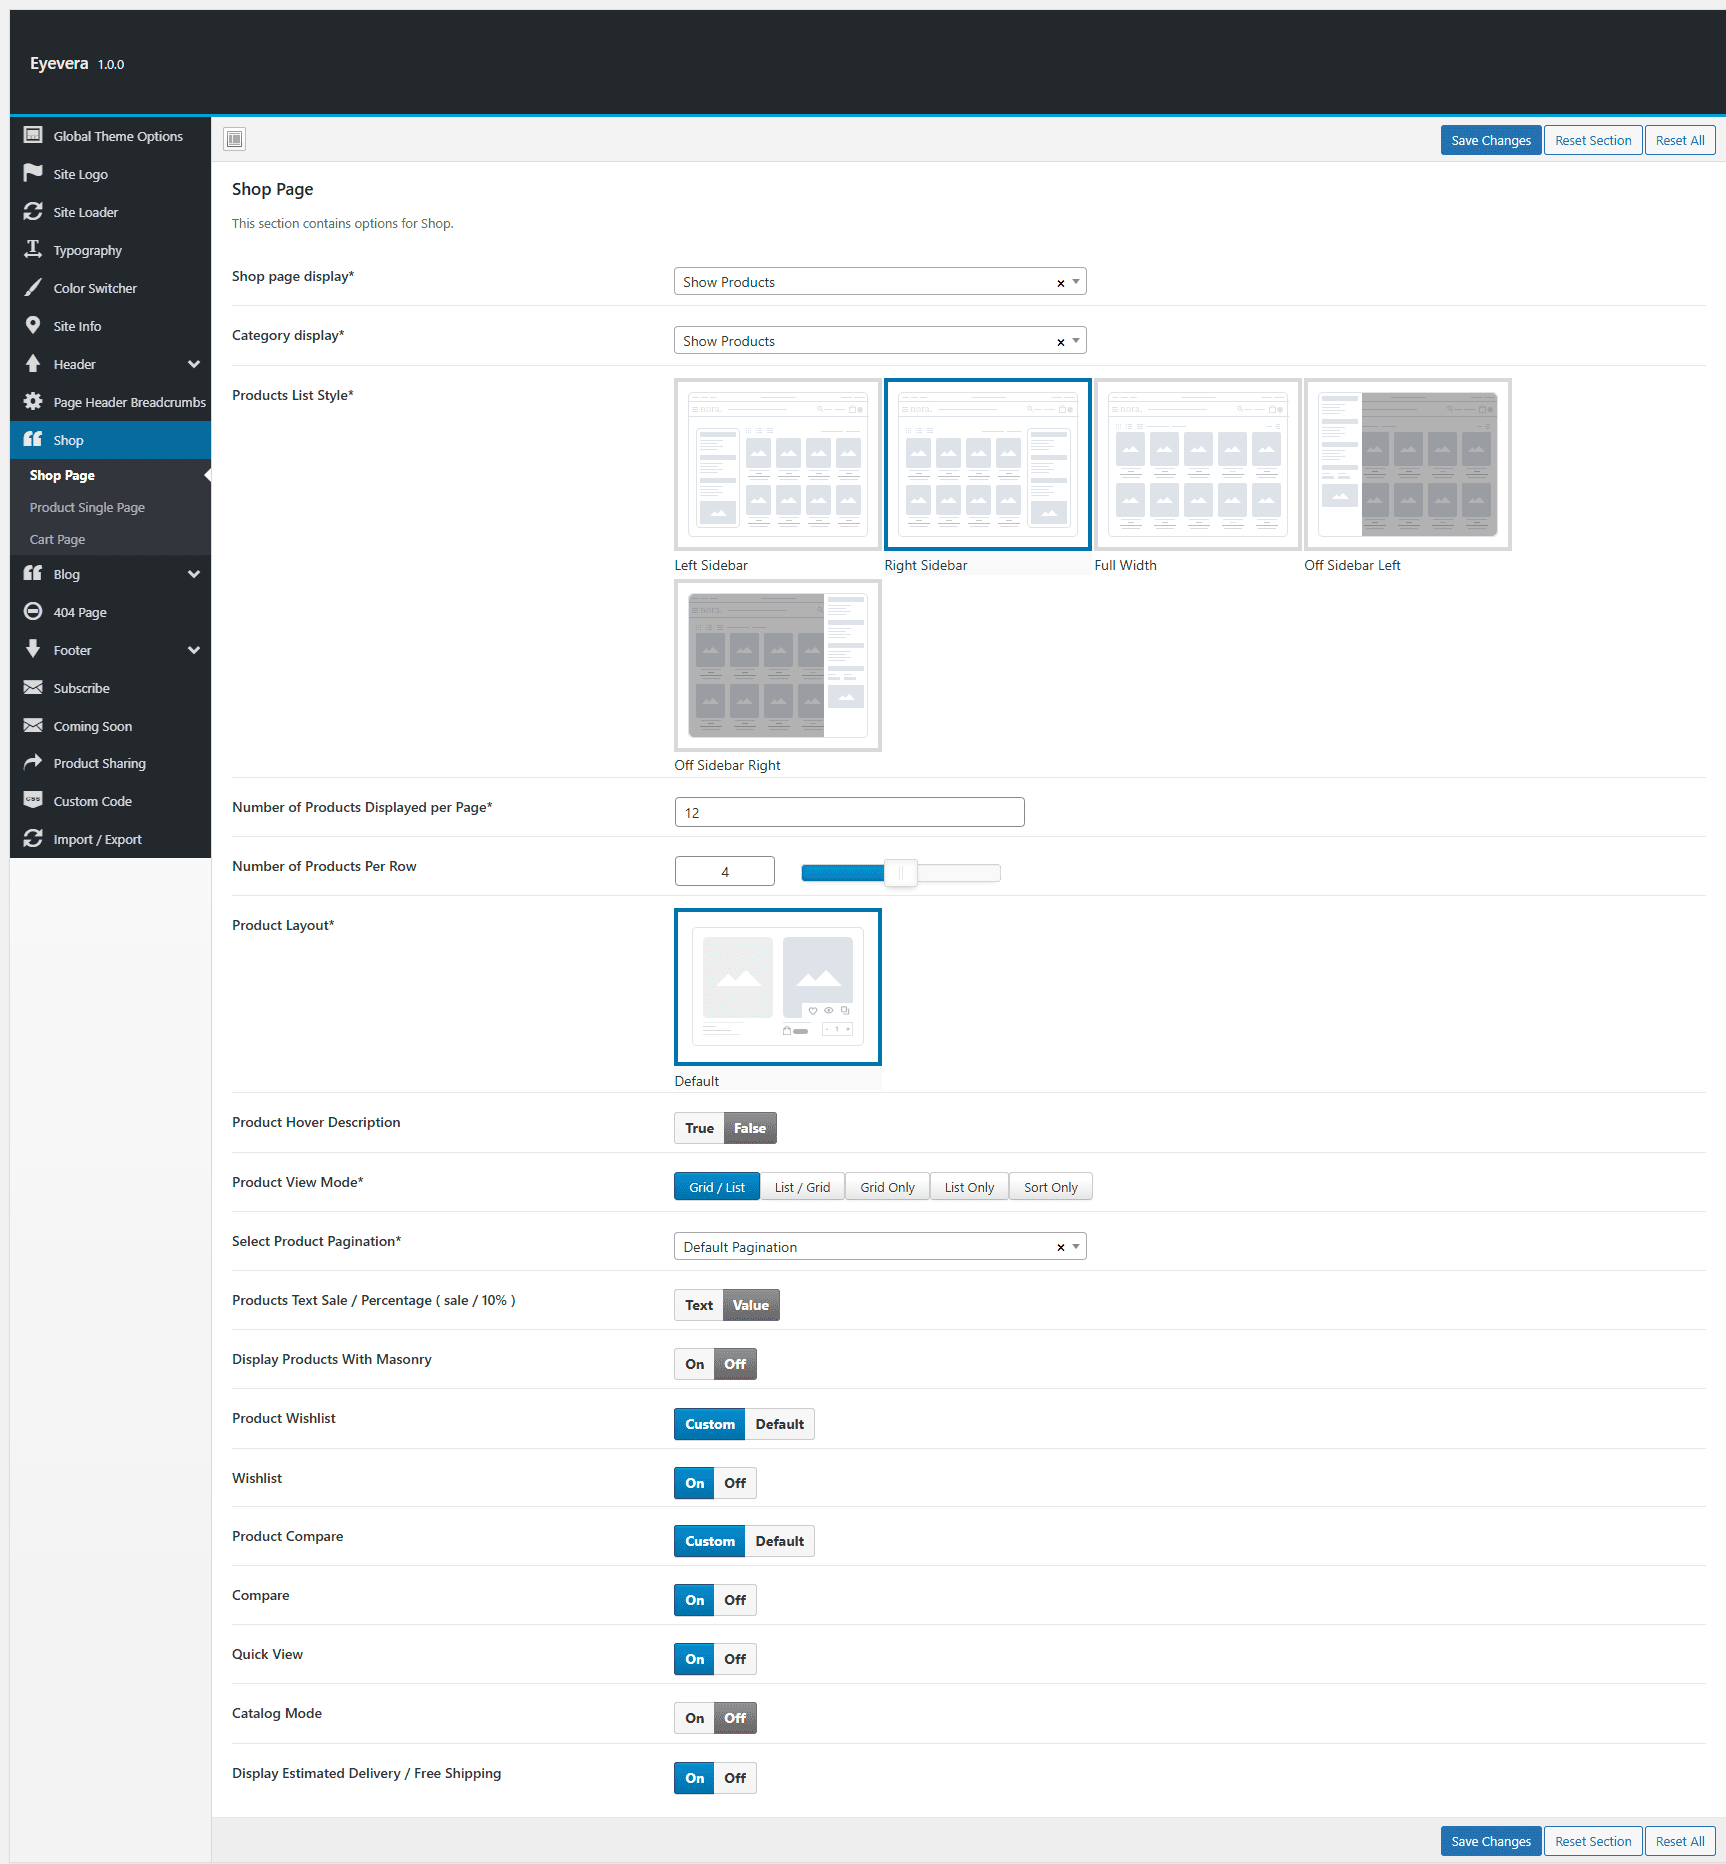1726x1864 pixels.
Task: Select the Grid / List view mode
Action: click(x=717, y=1187)
